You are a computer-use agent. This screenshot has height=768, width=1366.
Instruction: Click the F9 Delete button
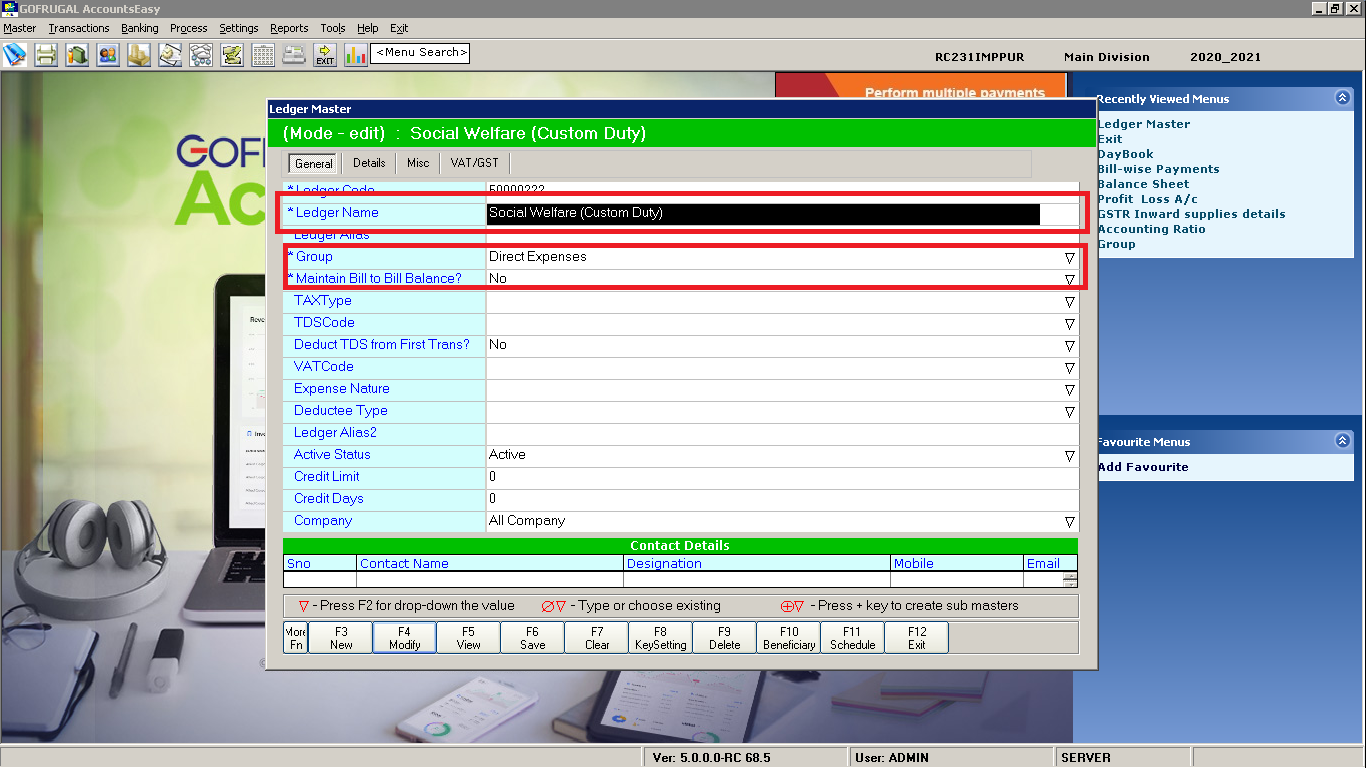click(x=724, y=638)
